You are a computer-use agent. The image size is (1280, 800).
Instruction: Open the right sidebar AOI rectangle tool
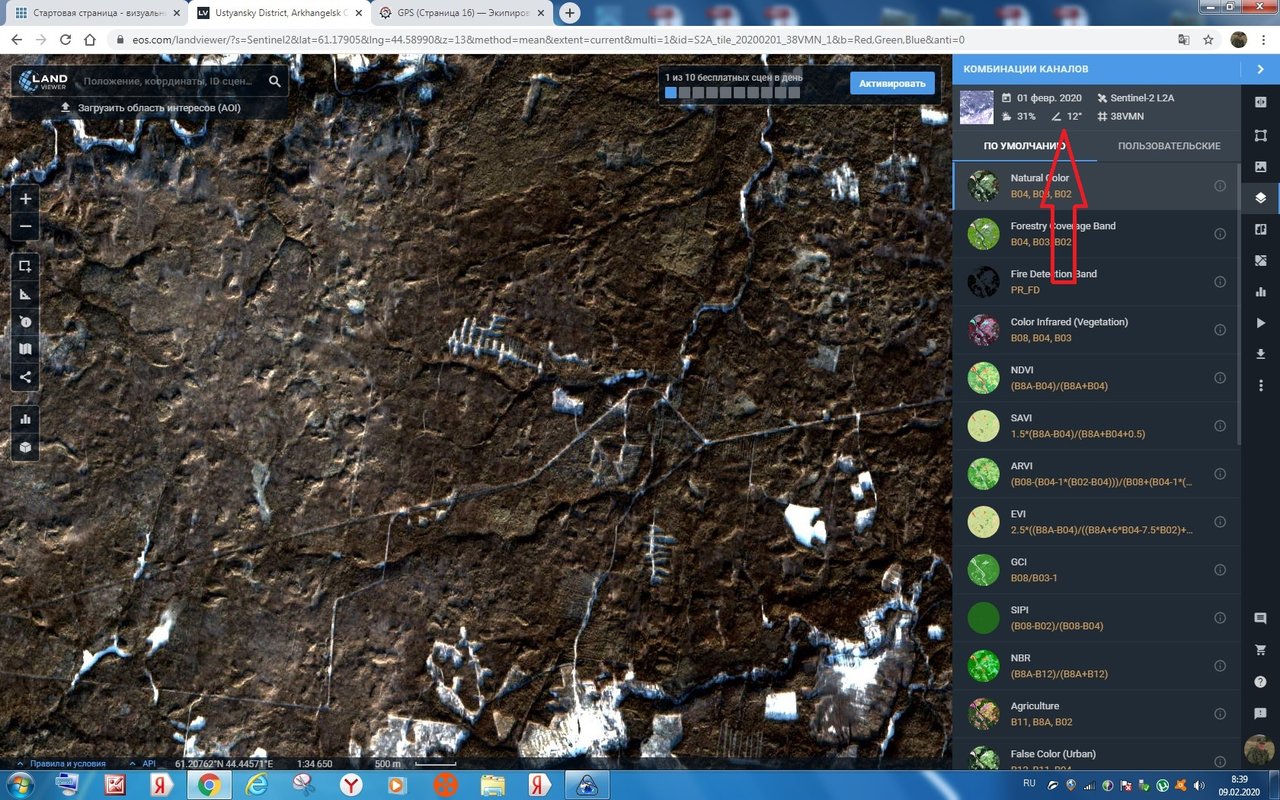coord(1260,134)
